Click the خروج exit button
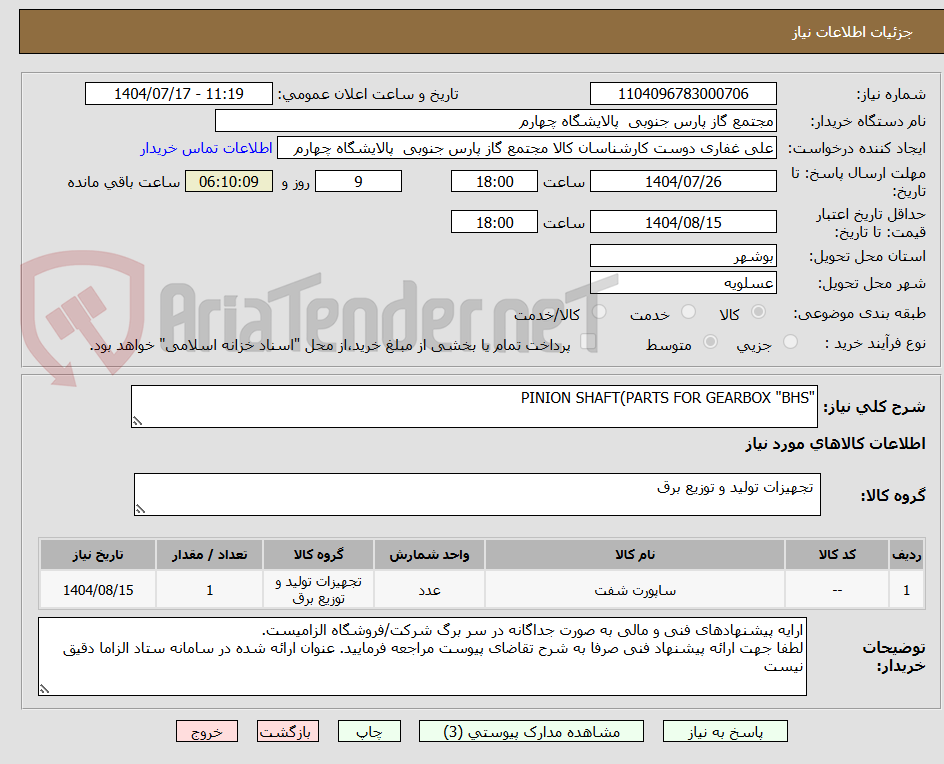Image resolution: width=944 pixels, height=764 pixels. [x=207, y=731]
